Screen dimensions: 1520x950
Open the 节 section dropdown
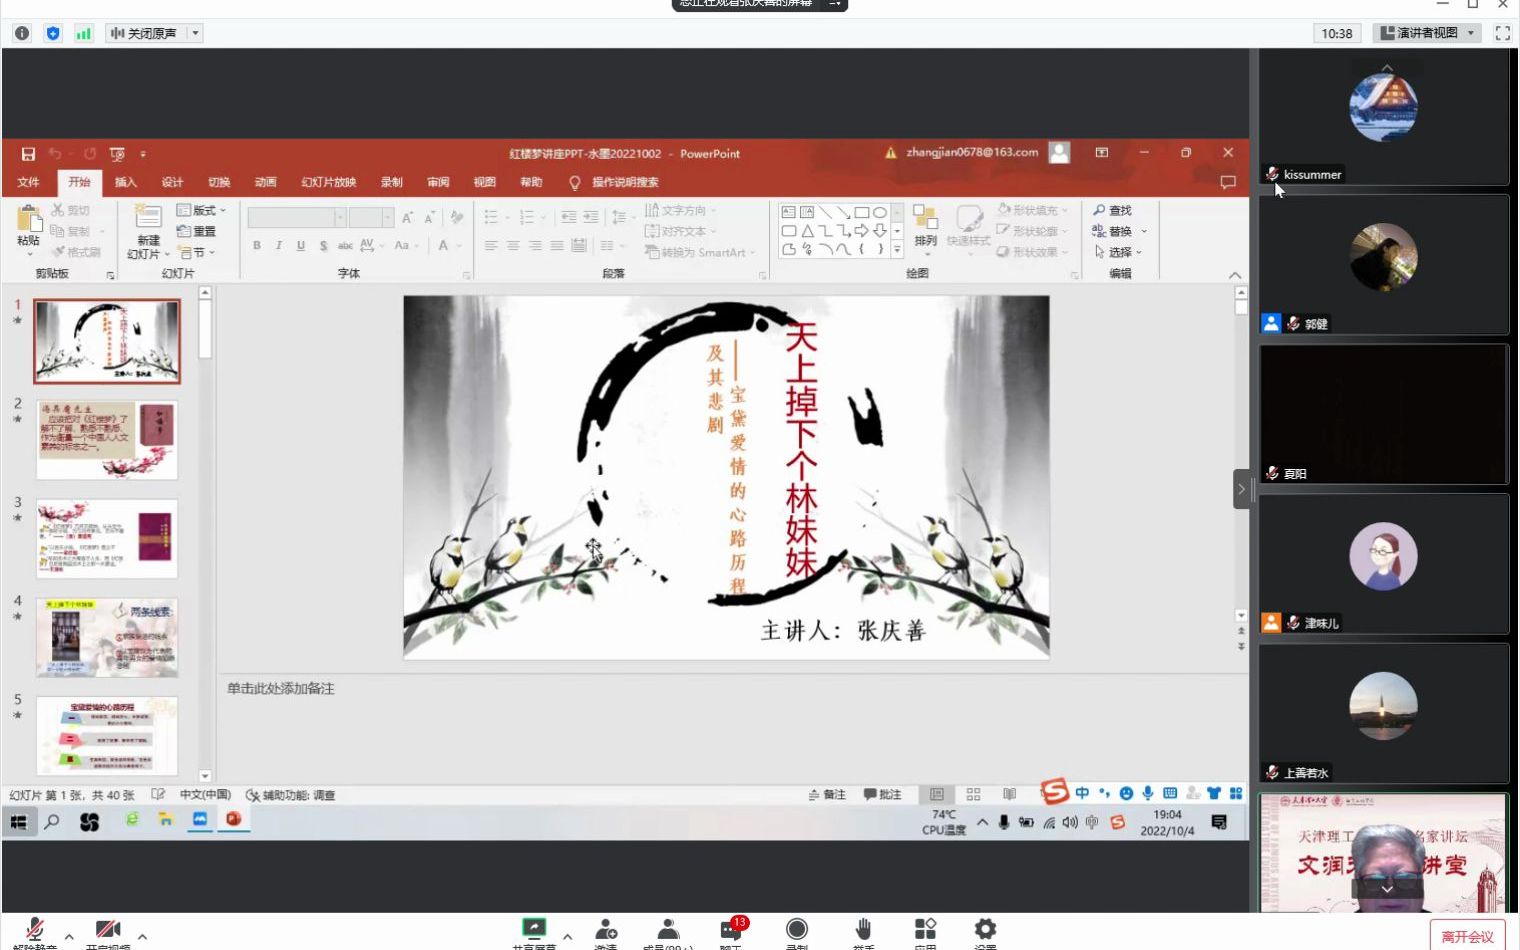point(196,253)
